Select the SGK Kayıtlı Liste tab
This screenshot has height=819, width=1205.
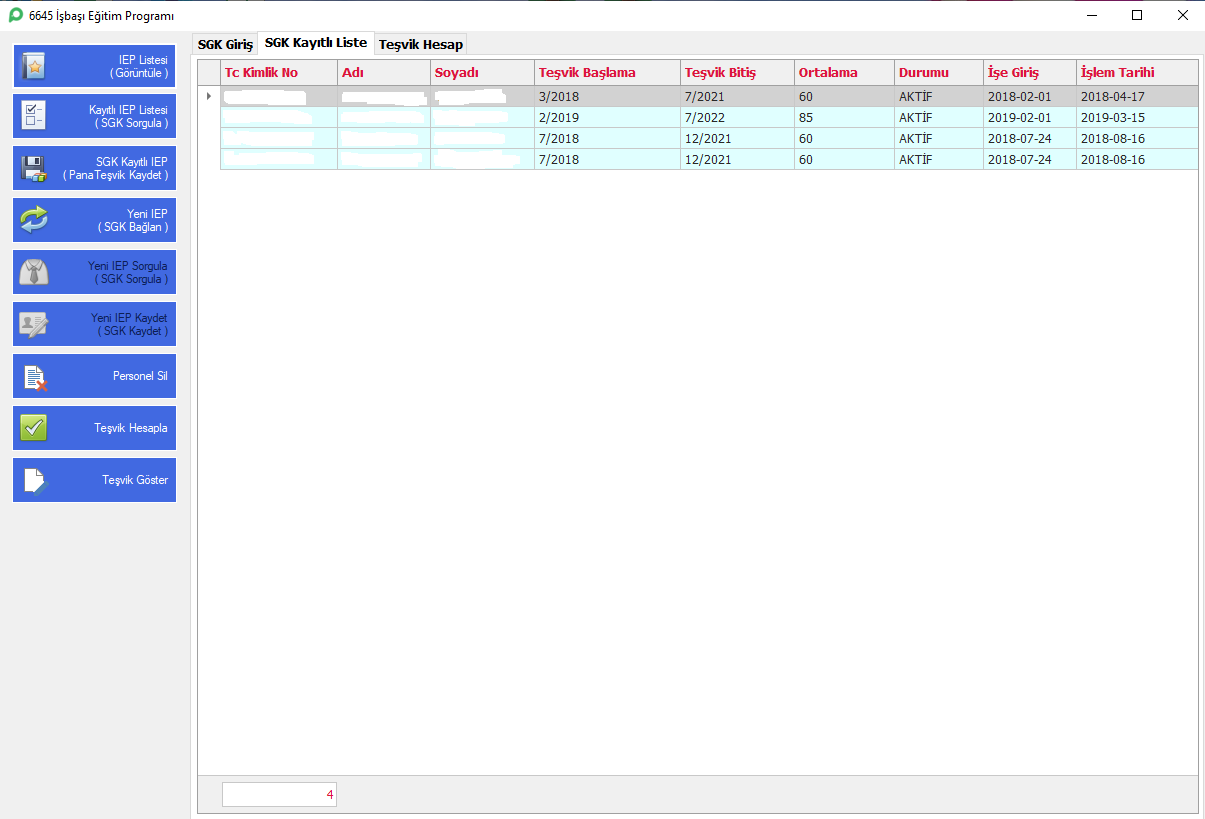click(x=316, y=43)
